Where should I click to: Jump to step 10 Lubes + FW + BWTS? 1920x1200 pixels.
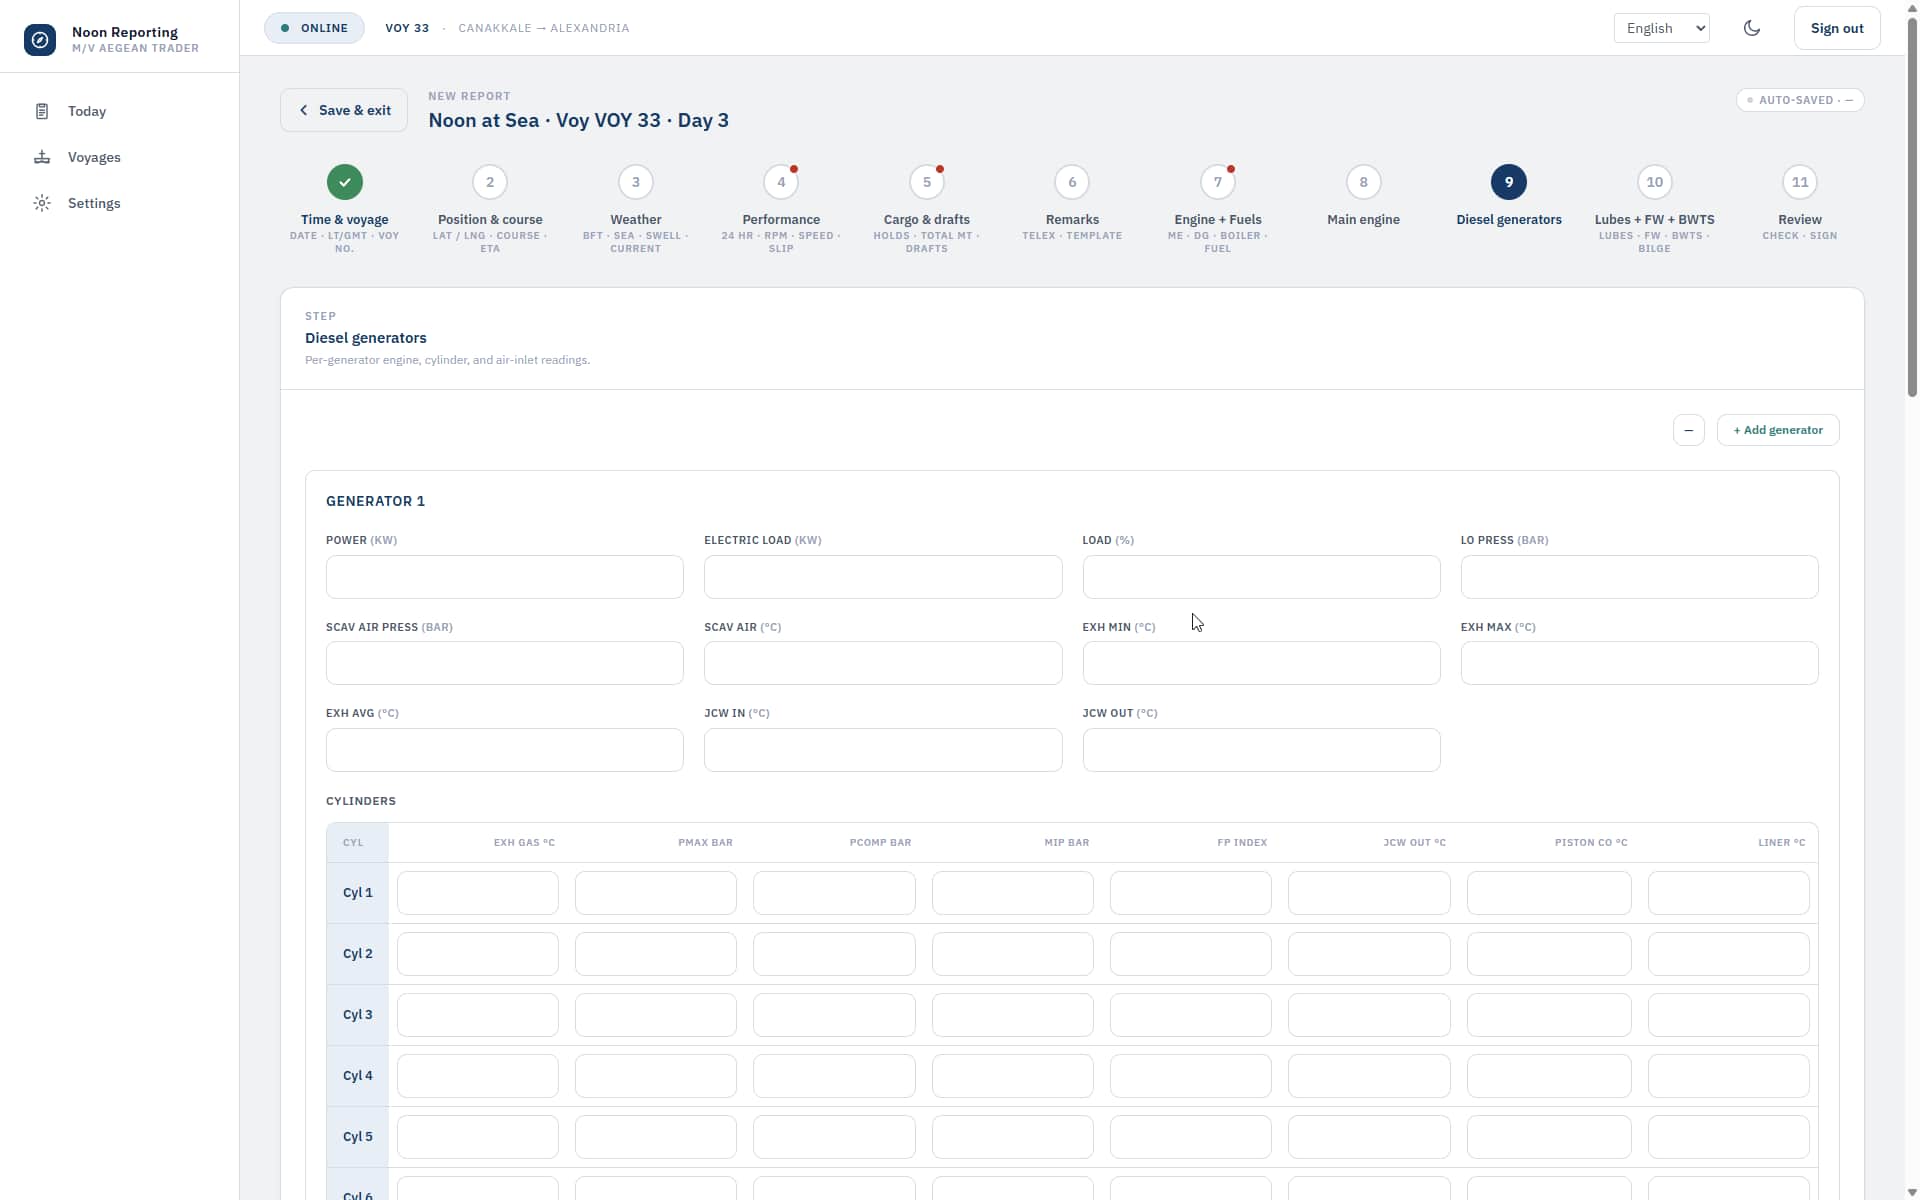(x=1654, y=182)
